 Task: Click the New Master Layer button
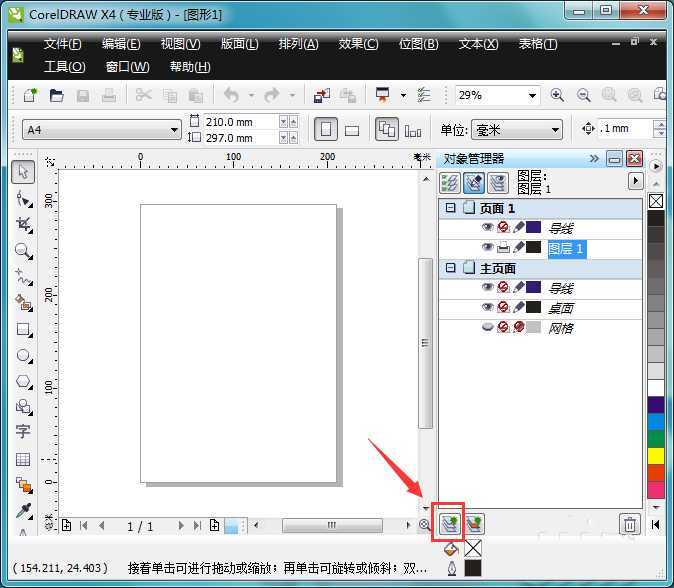click(x=474, y=523)
